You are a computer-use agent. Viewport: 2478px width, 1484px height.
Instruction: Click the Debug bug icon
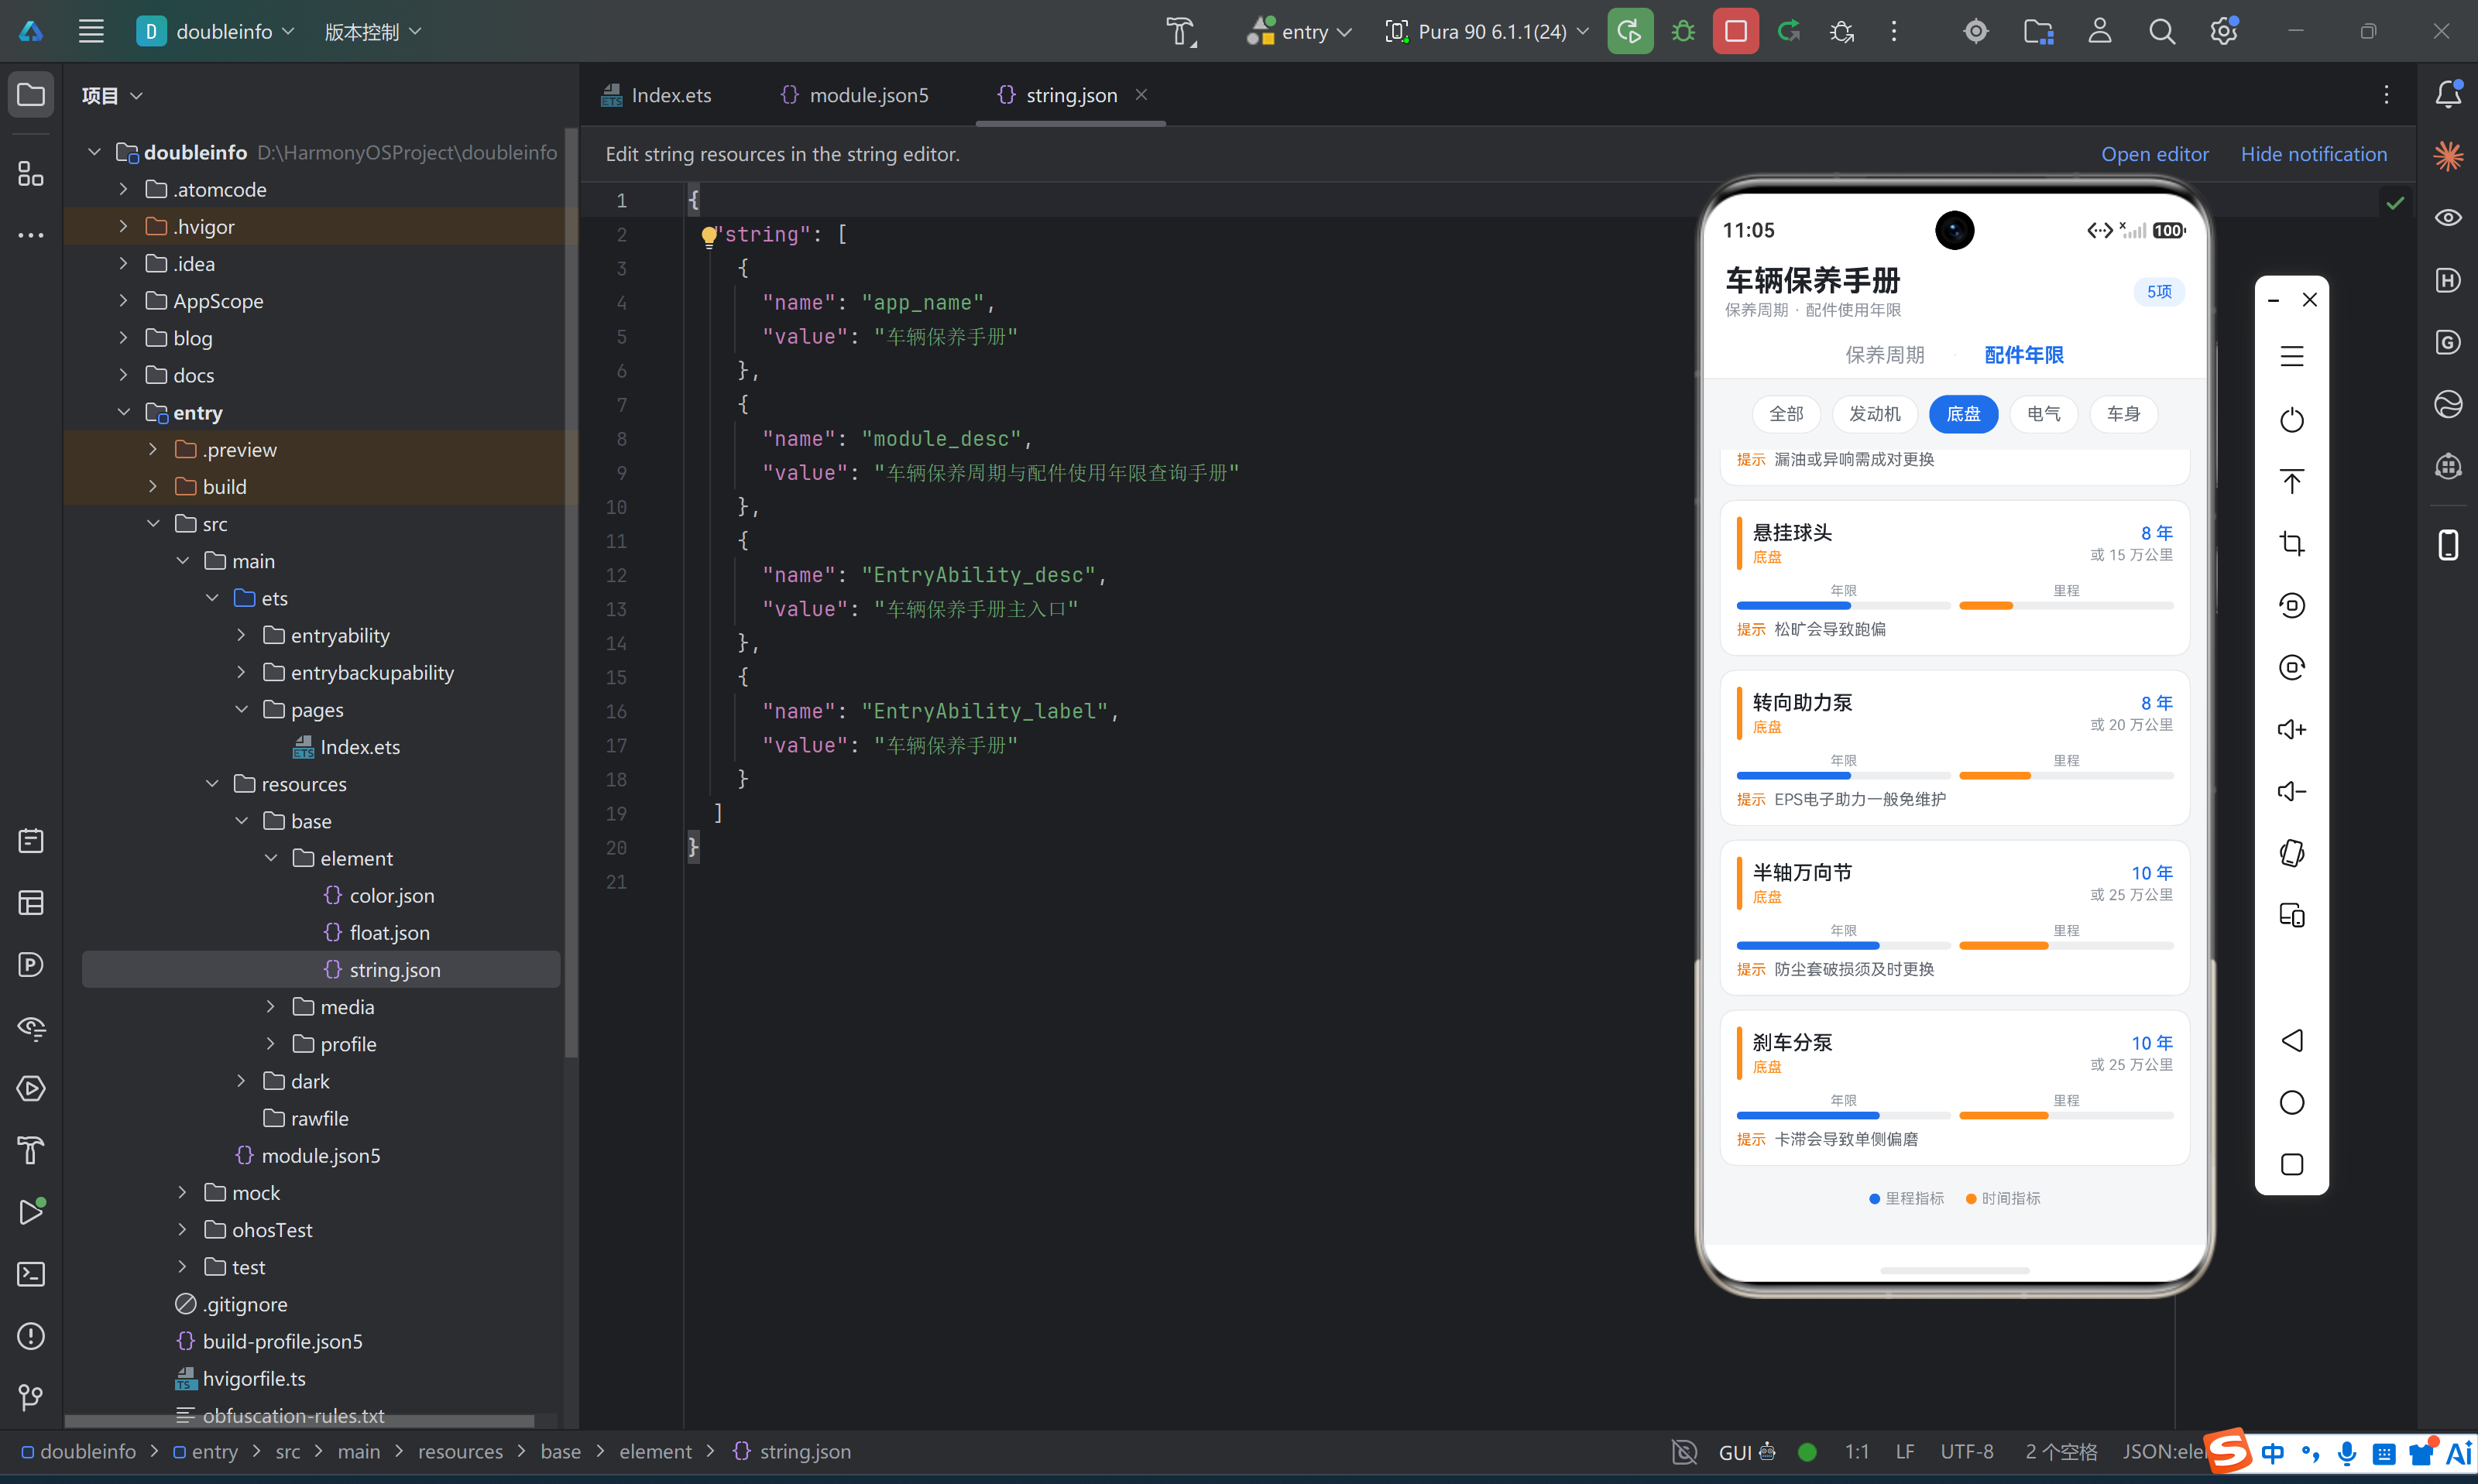coord(1683,31)
